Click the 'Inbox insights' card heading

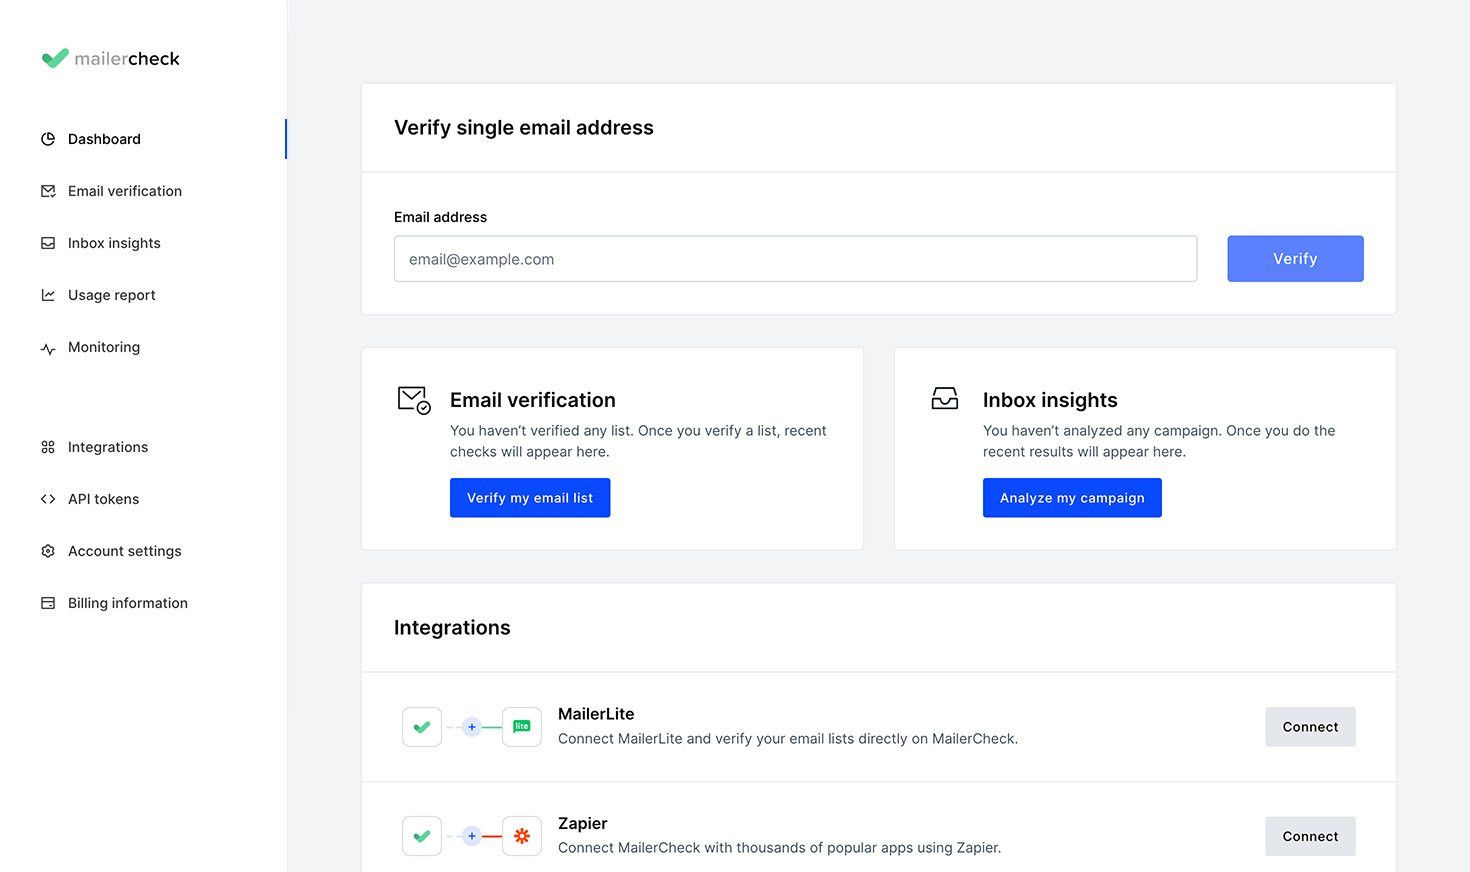[x=1050, y=400]
